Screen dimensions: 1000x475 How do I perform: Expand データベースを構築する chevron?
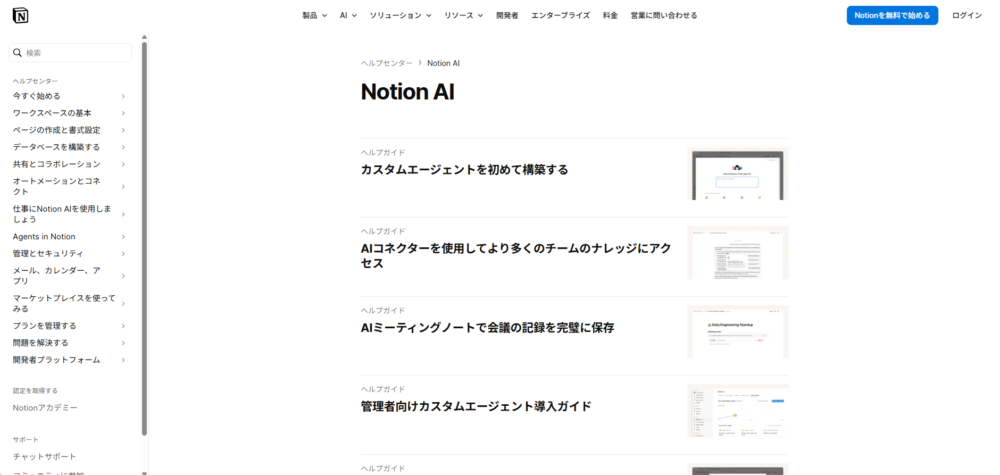(123, 147)
